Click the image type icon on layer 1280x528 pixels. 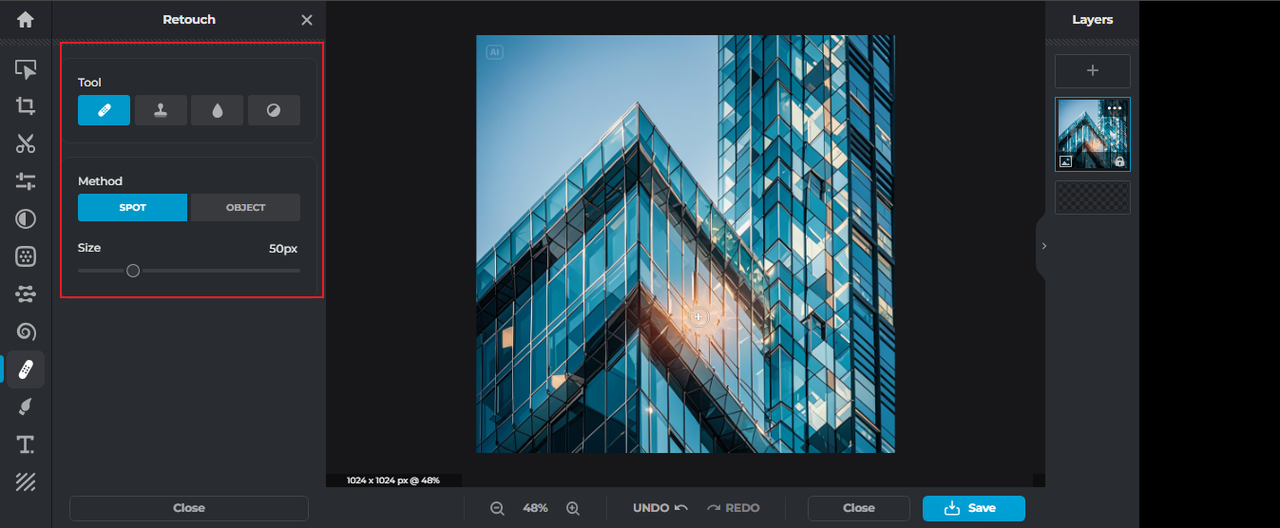1066,161
